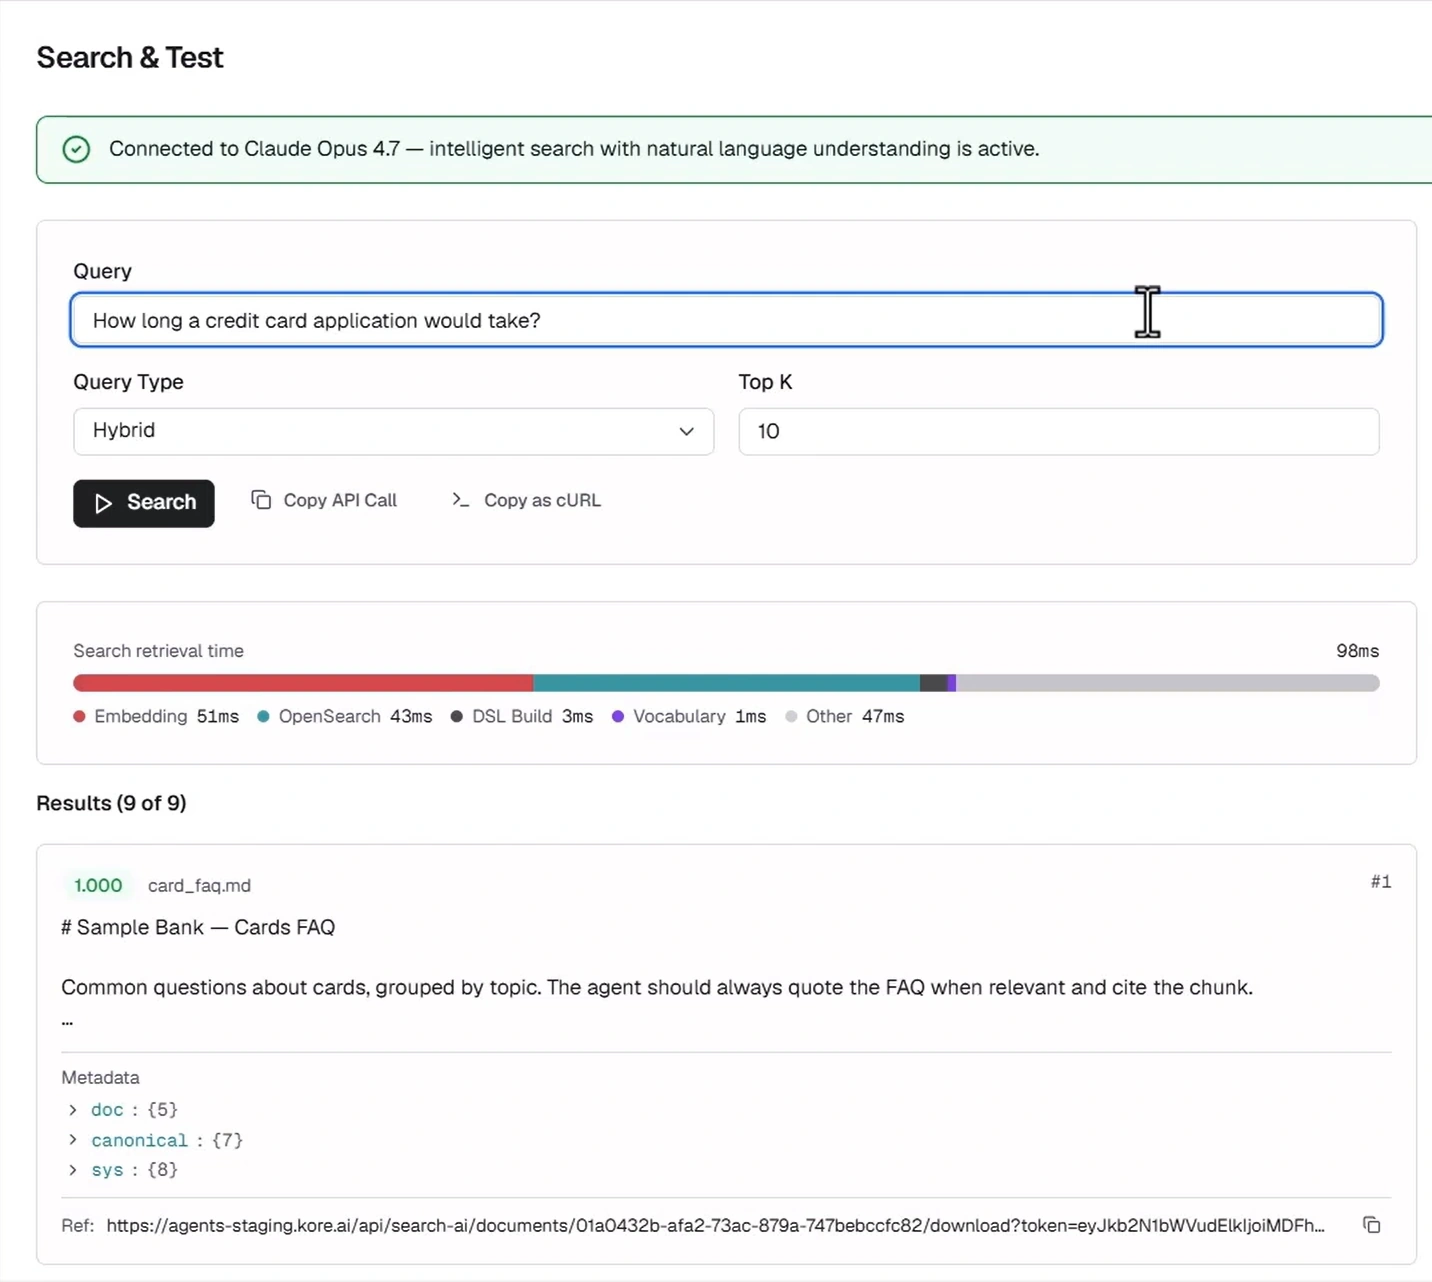Click the Copy as cURL terminal icon
Viewport: 1432px width, 1282px height.
(x=460, y=500)
